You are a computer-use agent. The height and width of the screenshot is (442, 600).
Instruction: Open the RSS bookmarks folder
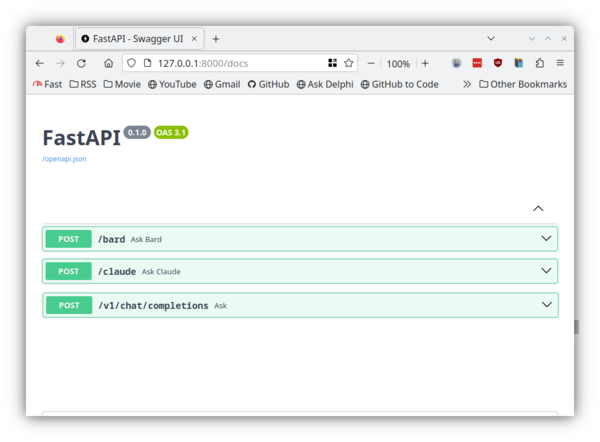pyautogui.click(x=83, y=84)
